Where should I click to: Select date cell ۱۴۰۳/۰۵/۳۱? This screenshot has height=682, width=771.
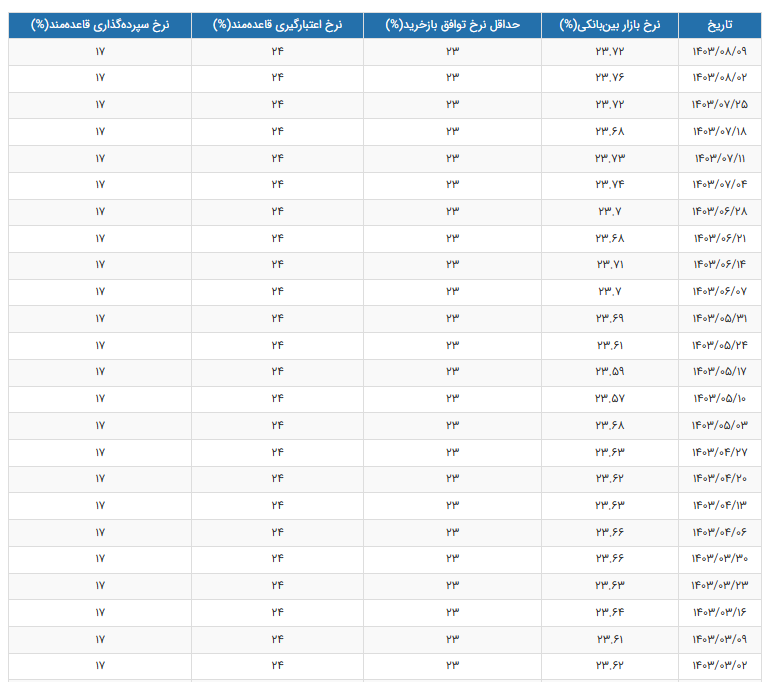coord(719,319)
